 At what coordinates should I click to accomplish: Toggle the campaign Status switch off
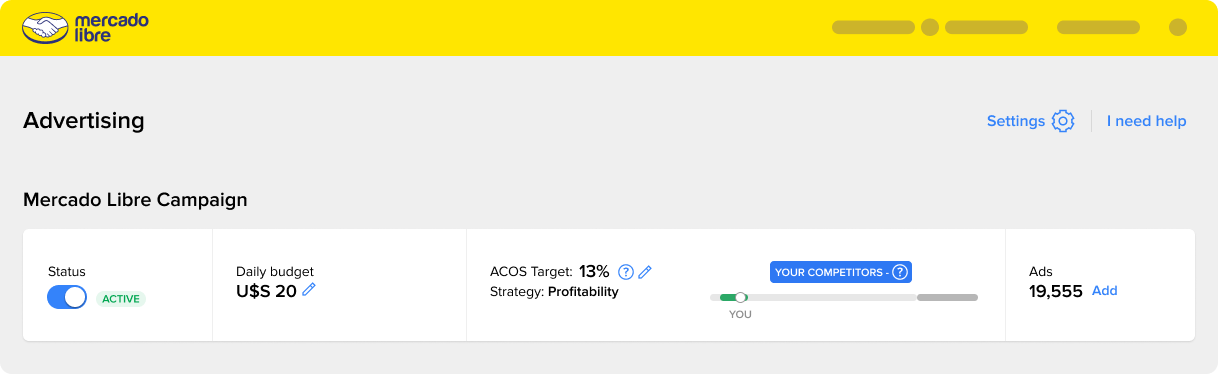(67, 297)
